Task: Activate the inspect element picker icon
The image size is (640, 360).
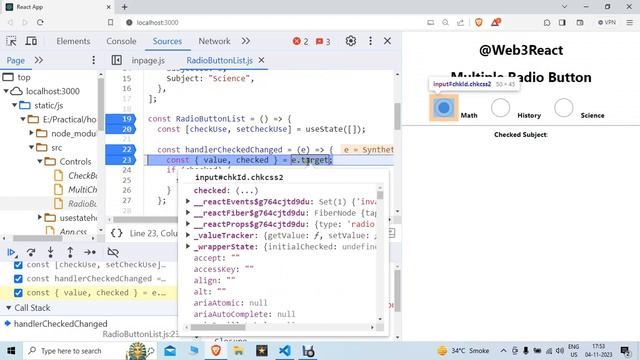Action: [x=11, y=41]
